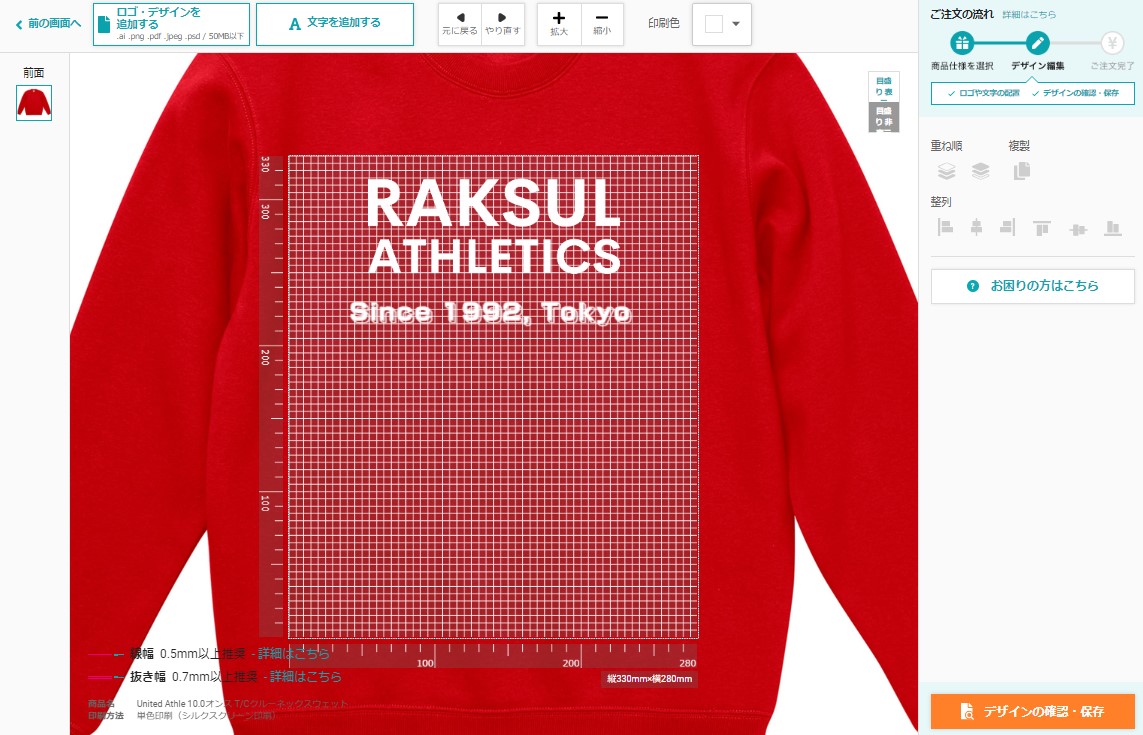
Task: Align objects to the left edge
Action: pyautogui.click(x=945, y=228)
